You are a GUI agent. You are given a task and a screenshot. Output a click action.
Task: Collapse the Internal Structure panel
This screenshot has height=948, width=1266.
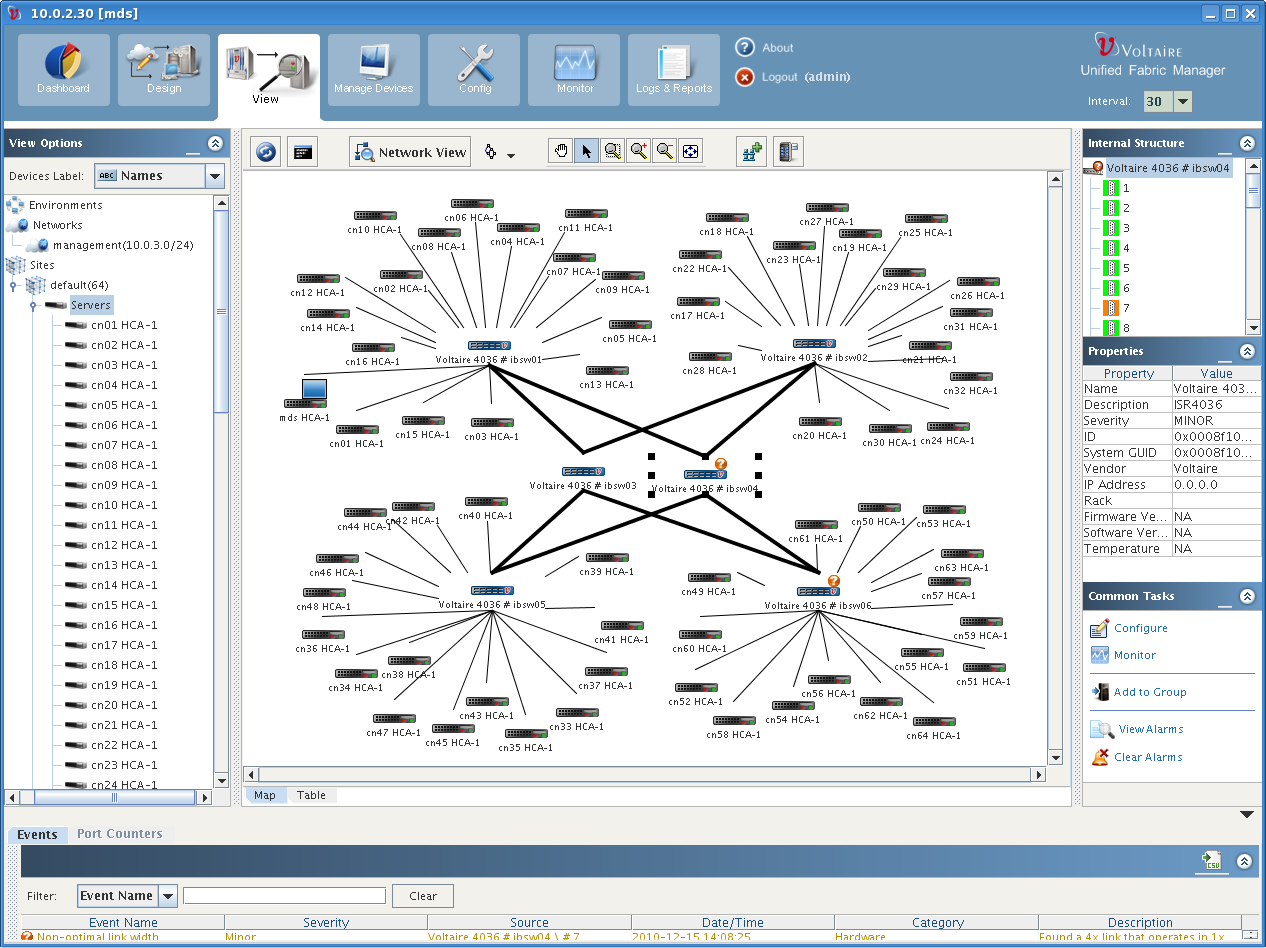point(1246,143)
